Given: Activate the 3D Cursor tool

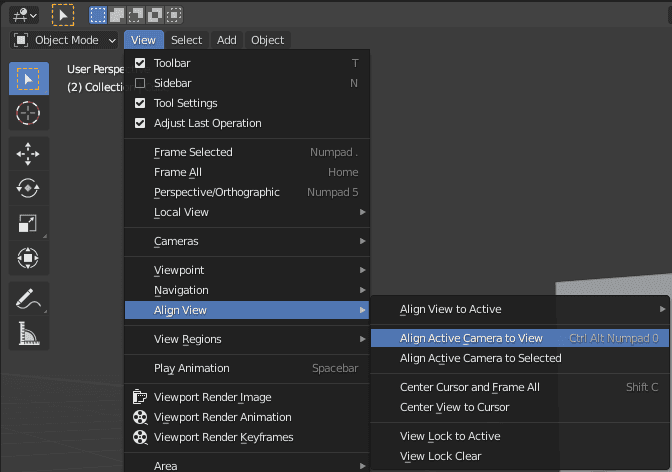Looking at the screenshot, I should [28, 113].
